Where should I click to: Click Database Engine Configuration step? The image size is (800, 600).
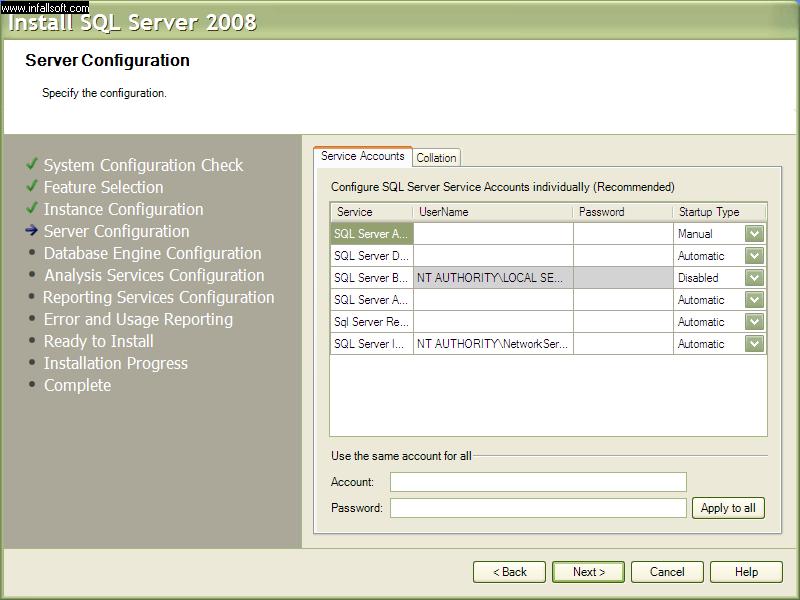(x=153, y=253)
